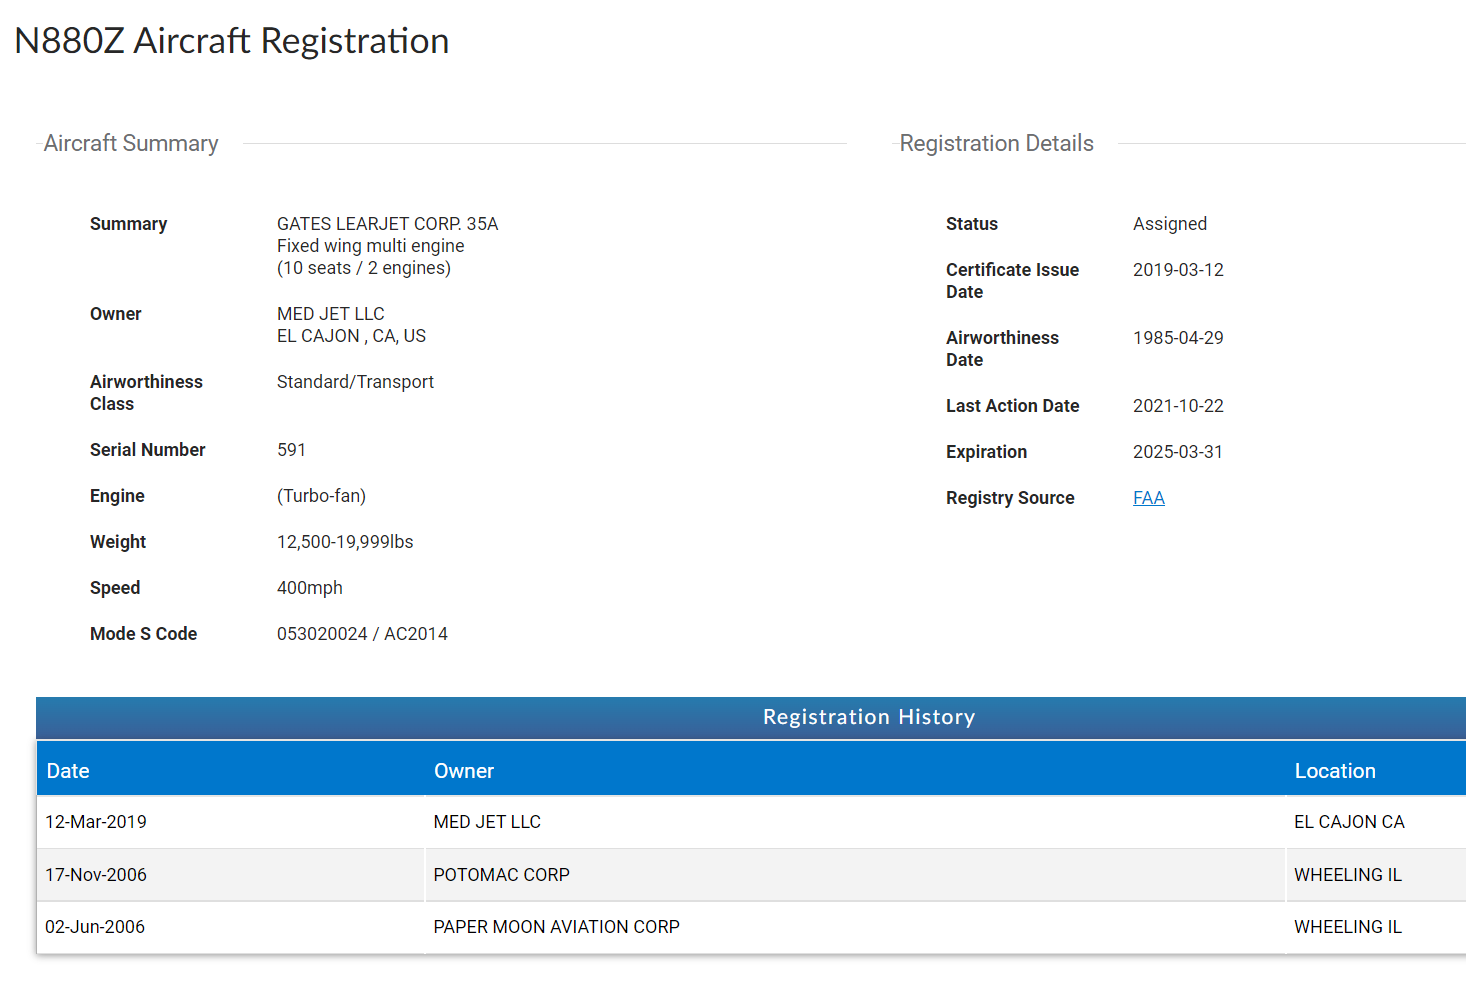Click the Registry Source label
The height and width of the screenshot is (998, 1466).
pos(1010,498)
